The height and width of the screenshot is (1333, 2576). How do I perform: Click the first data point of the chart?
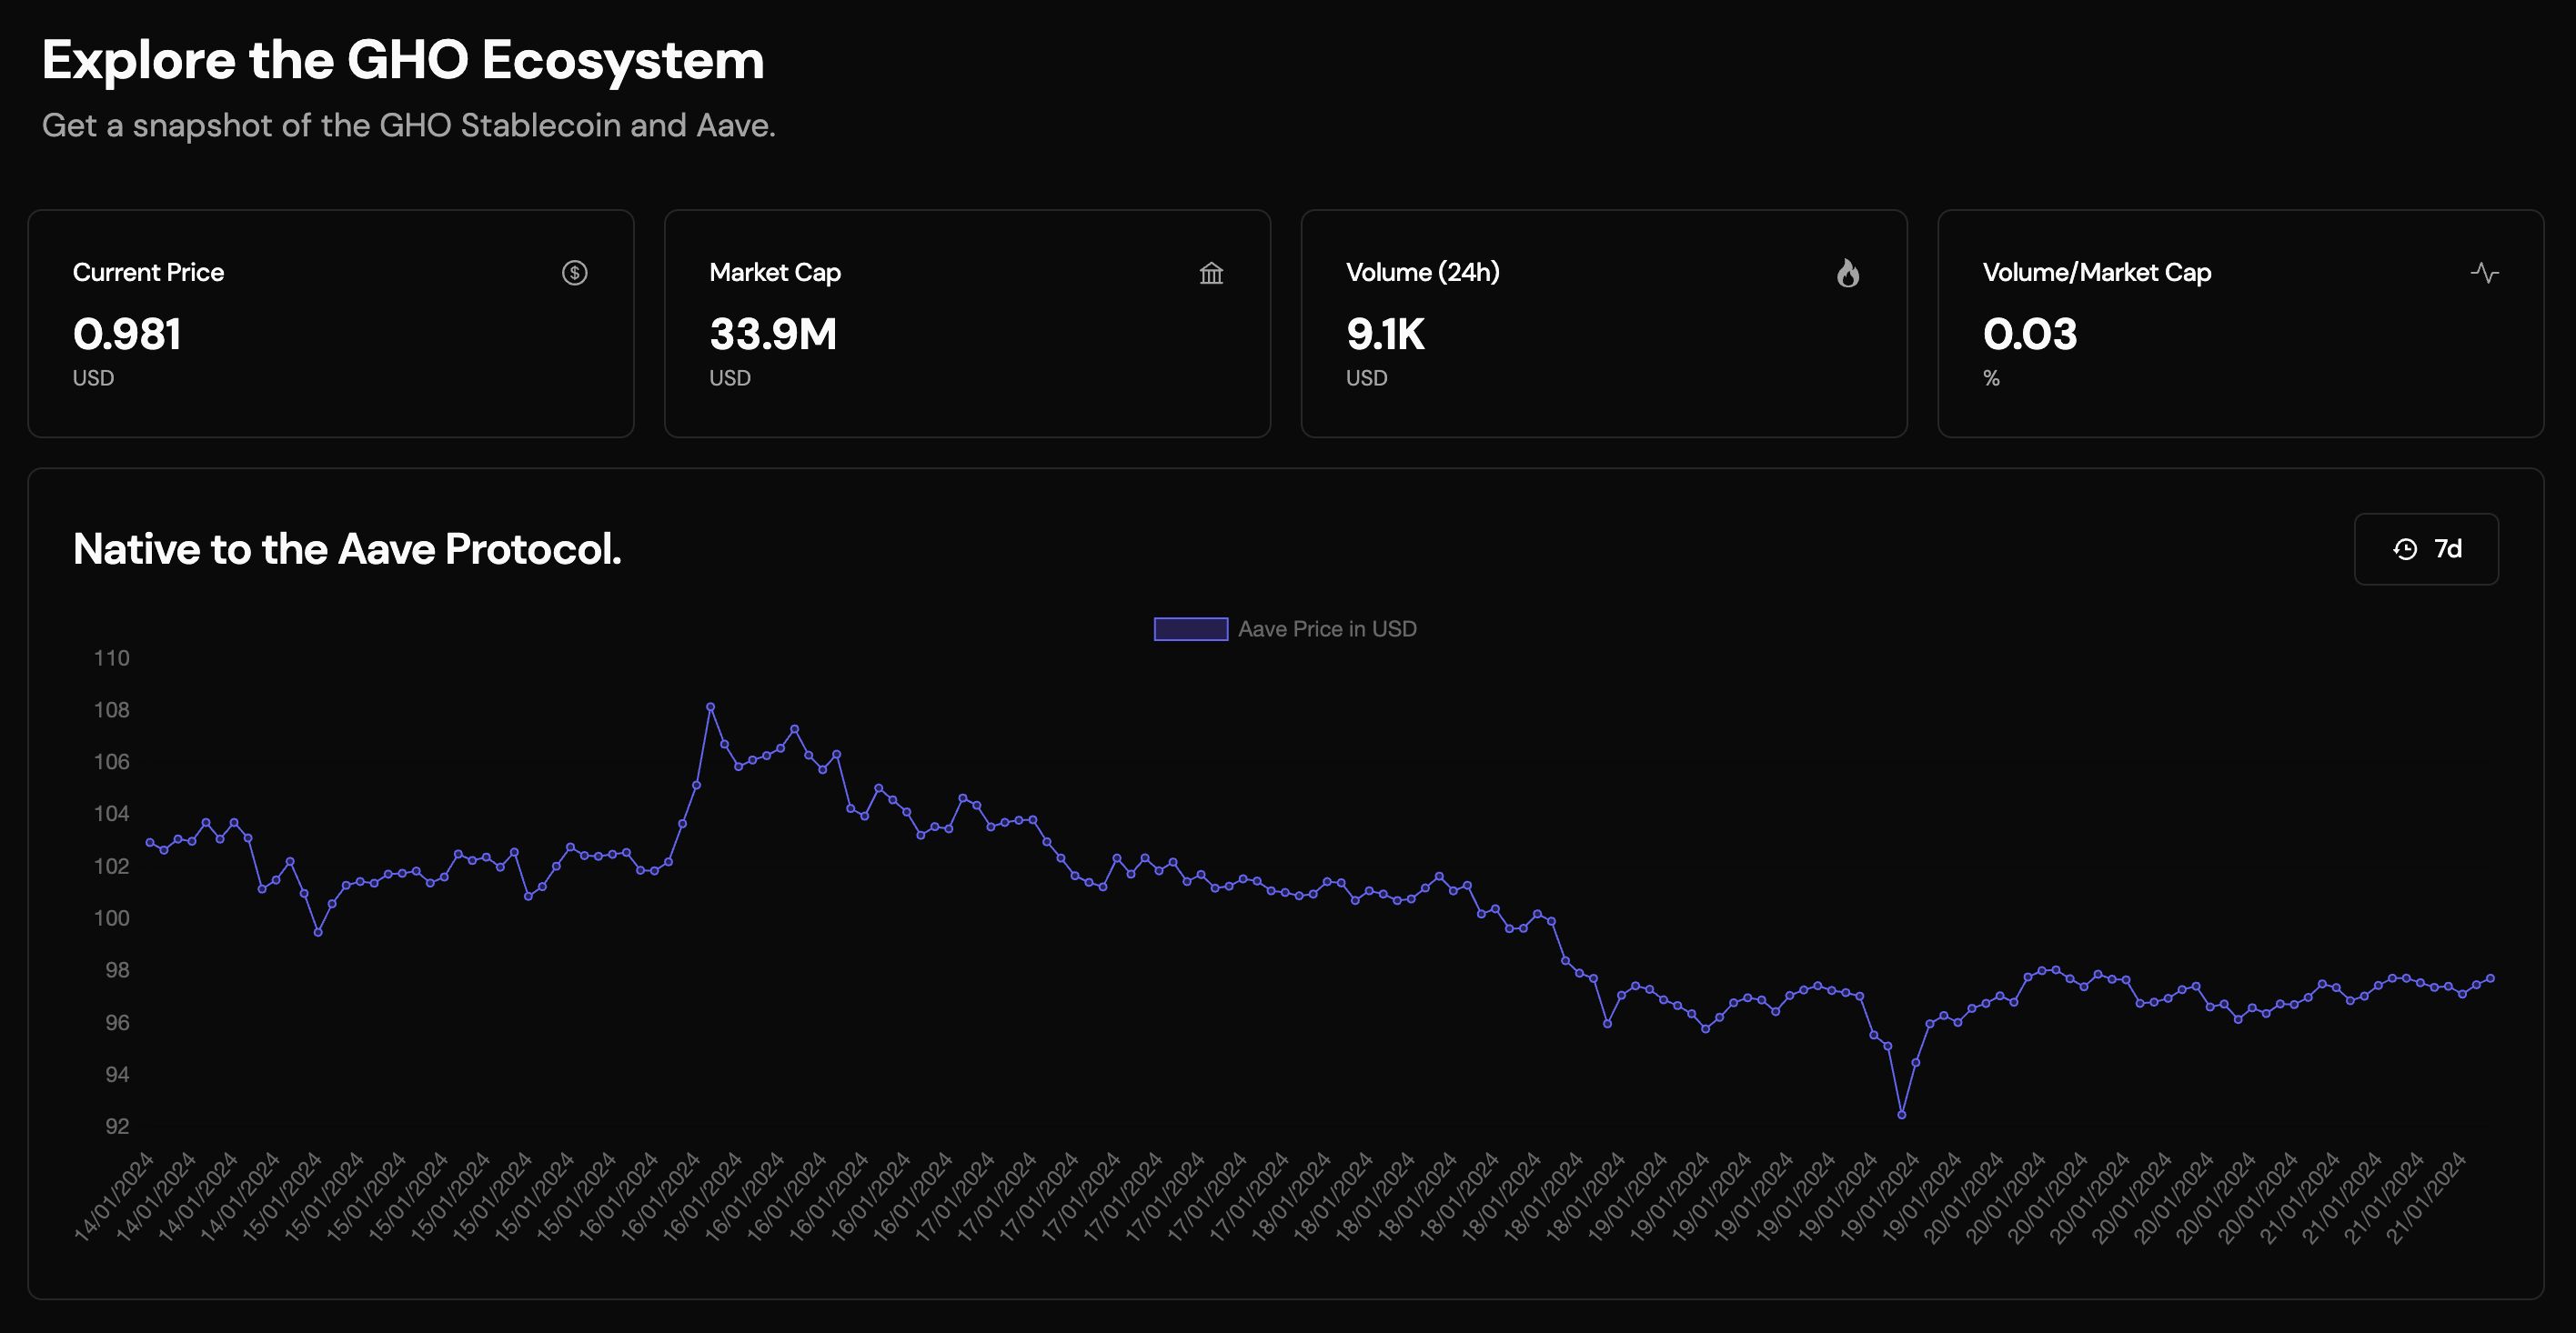pyautogui.click(x=150, y=842)
